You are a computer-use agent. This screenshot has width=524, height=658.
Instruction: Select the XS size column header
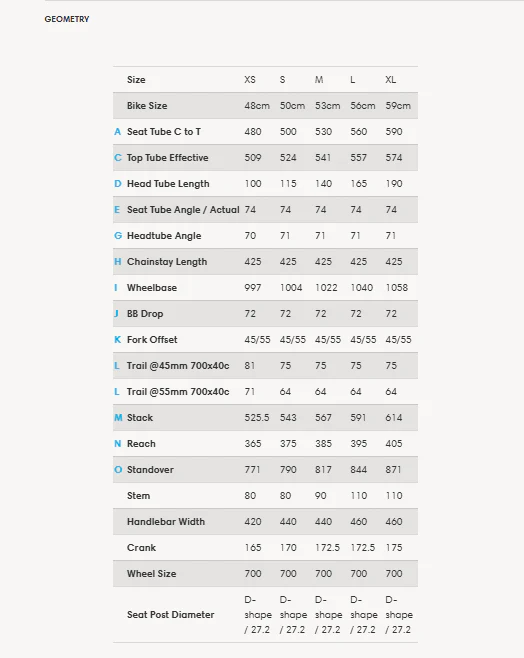coord(250,80)
